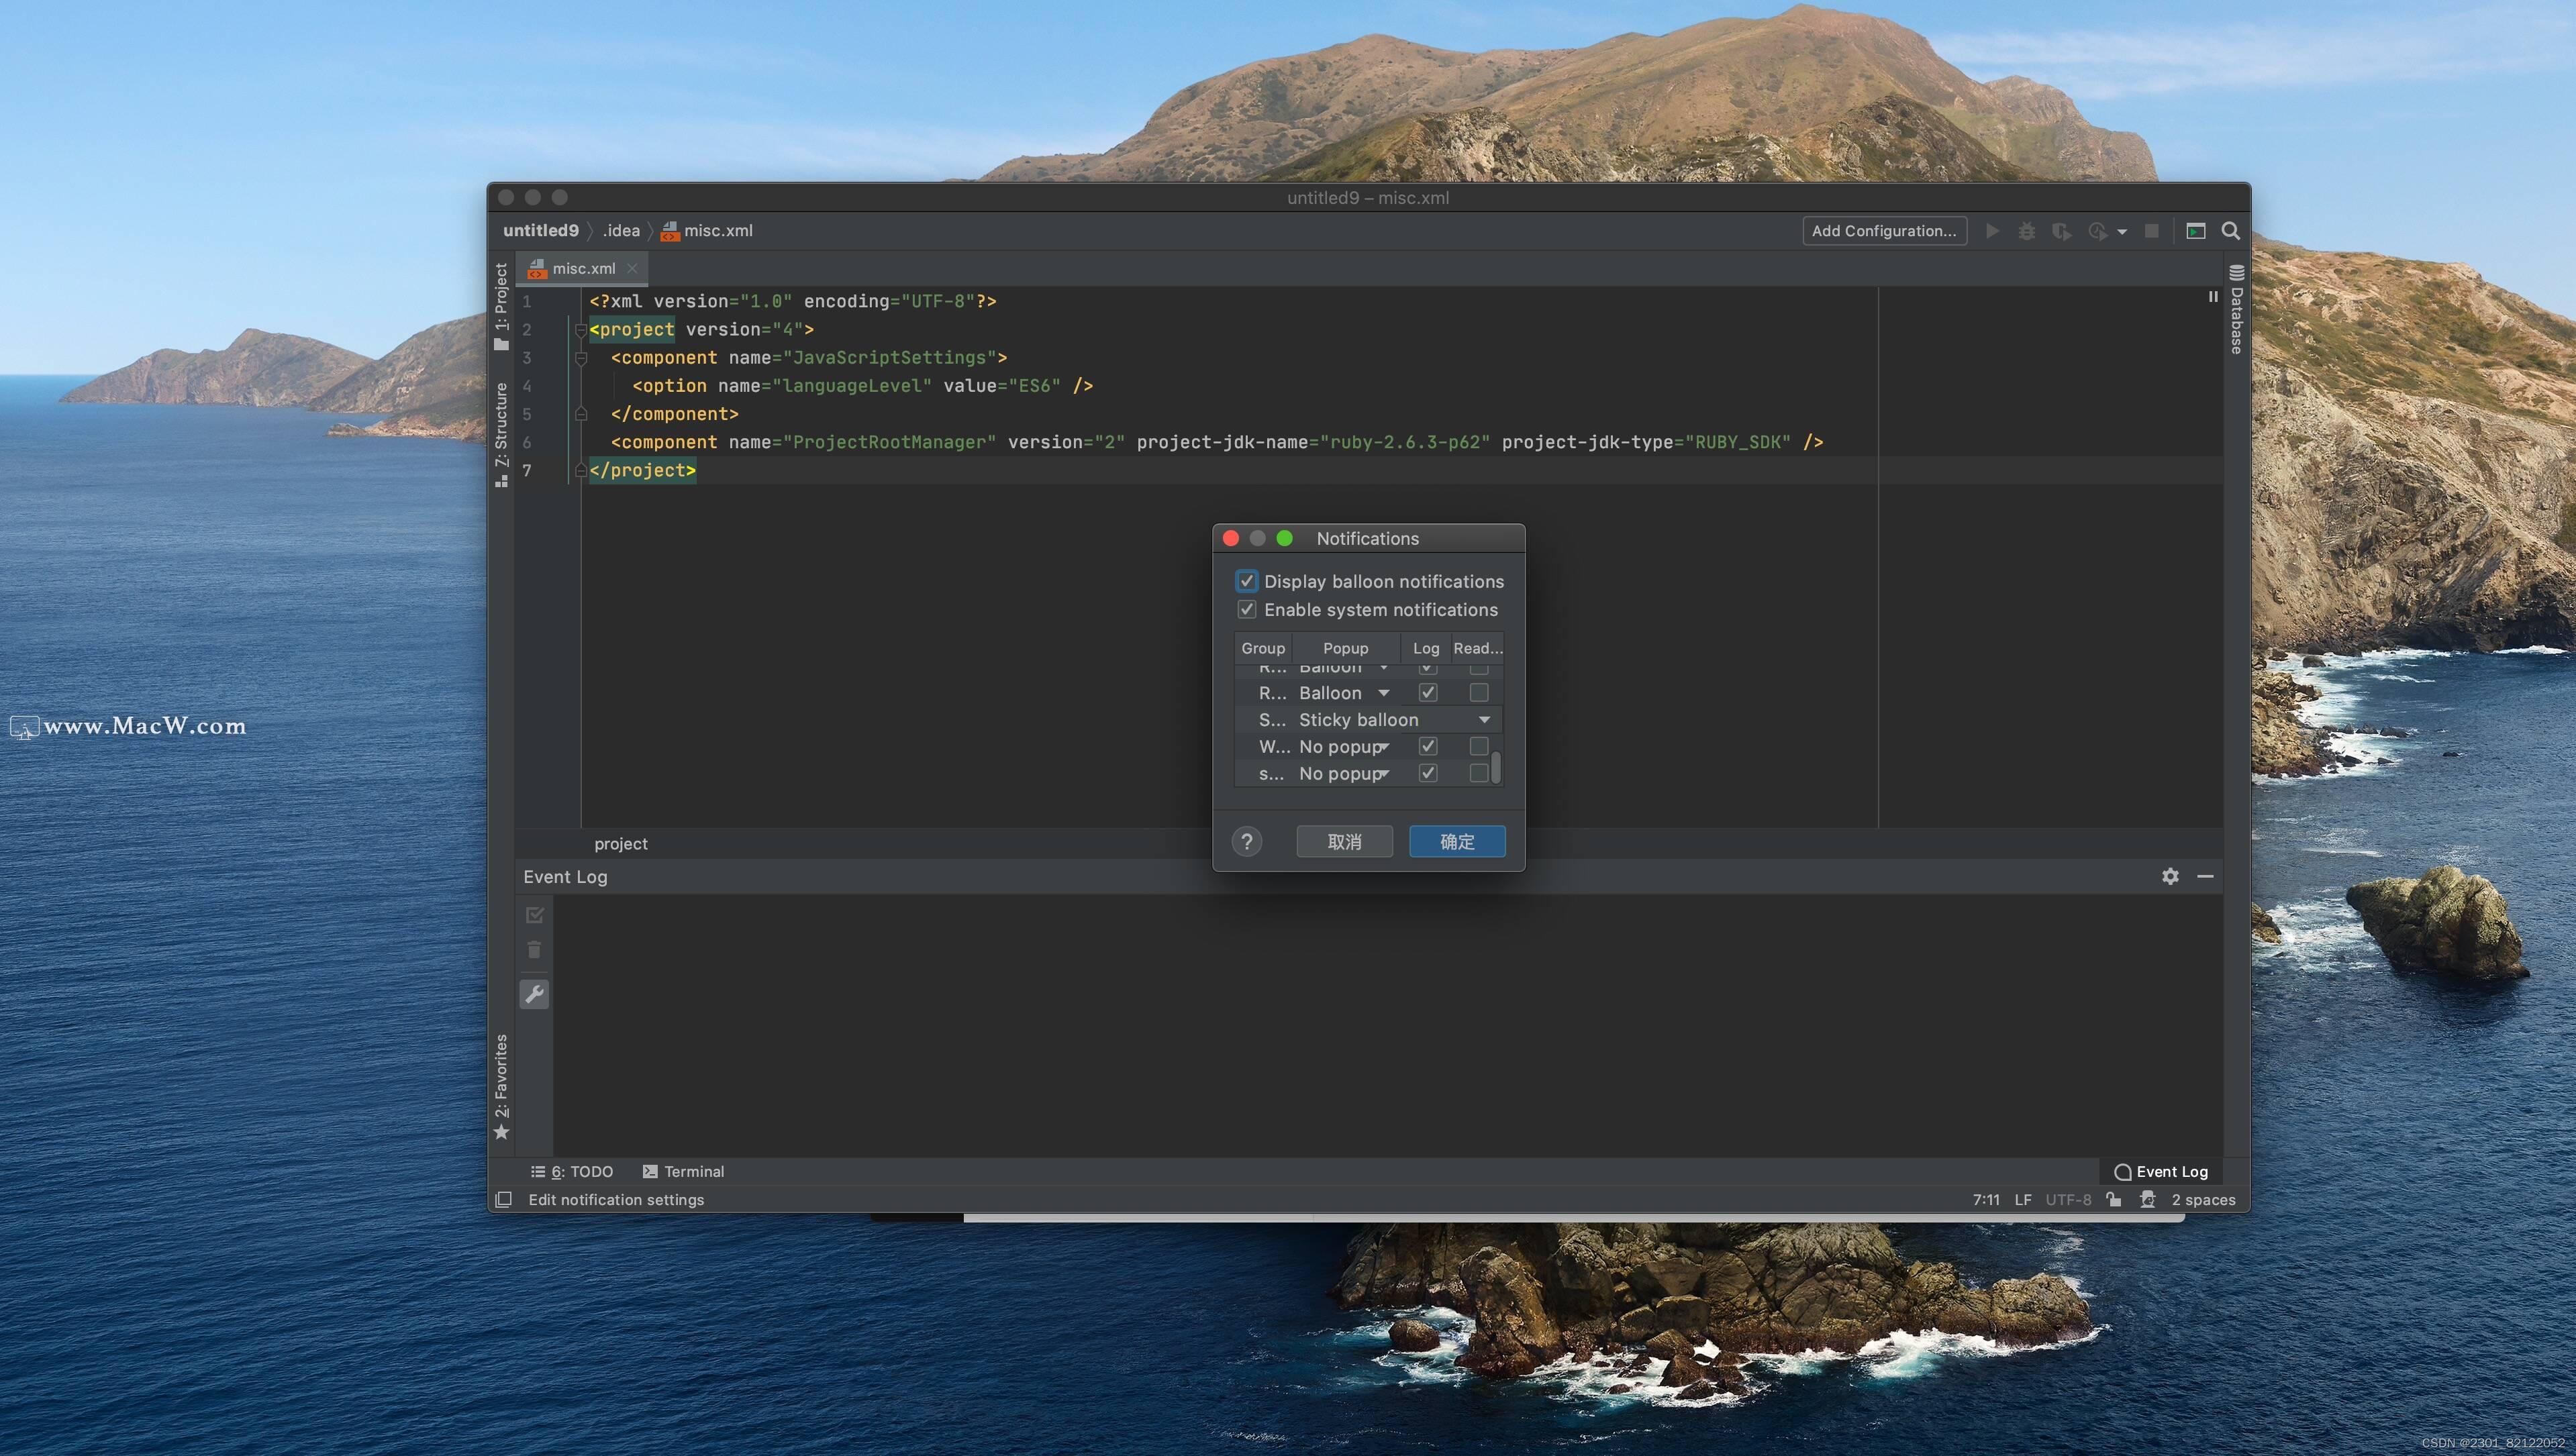Click the highlighting level icon in the status bar
This screenshot has width=2576, height=1456.
click(2147, 1200)
